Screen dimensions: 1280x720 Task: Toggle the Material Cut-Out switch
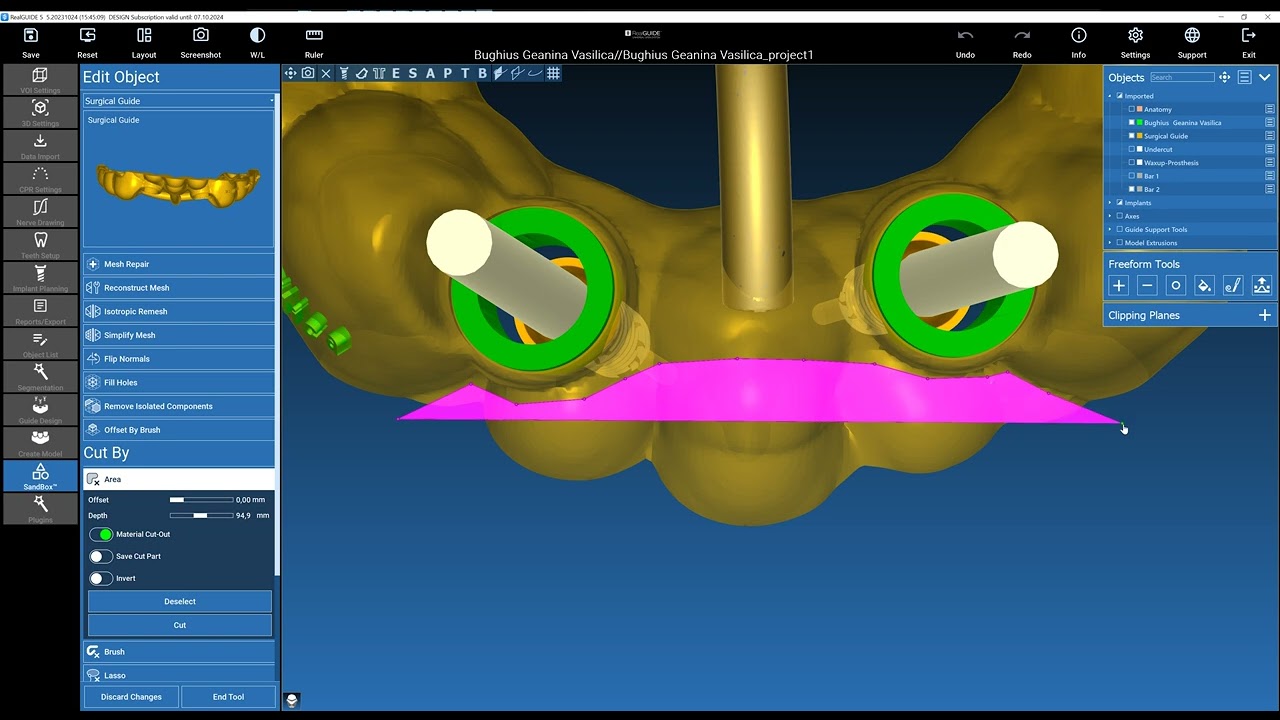coord(101,534)
